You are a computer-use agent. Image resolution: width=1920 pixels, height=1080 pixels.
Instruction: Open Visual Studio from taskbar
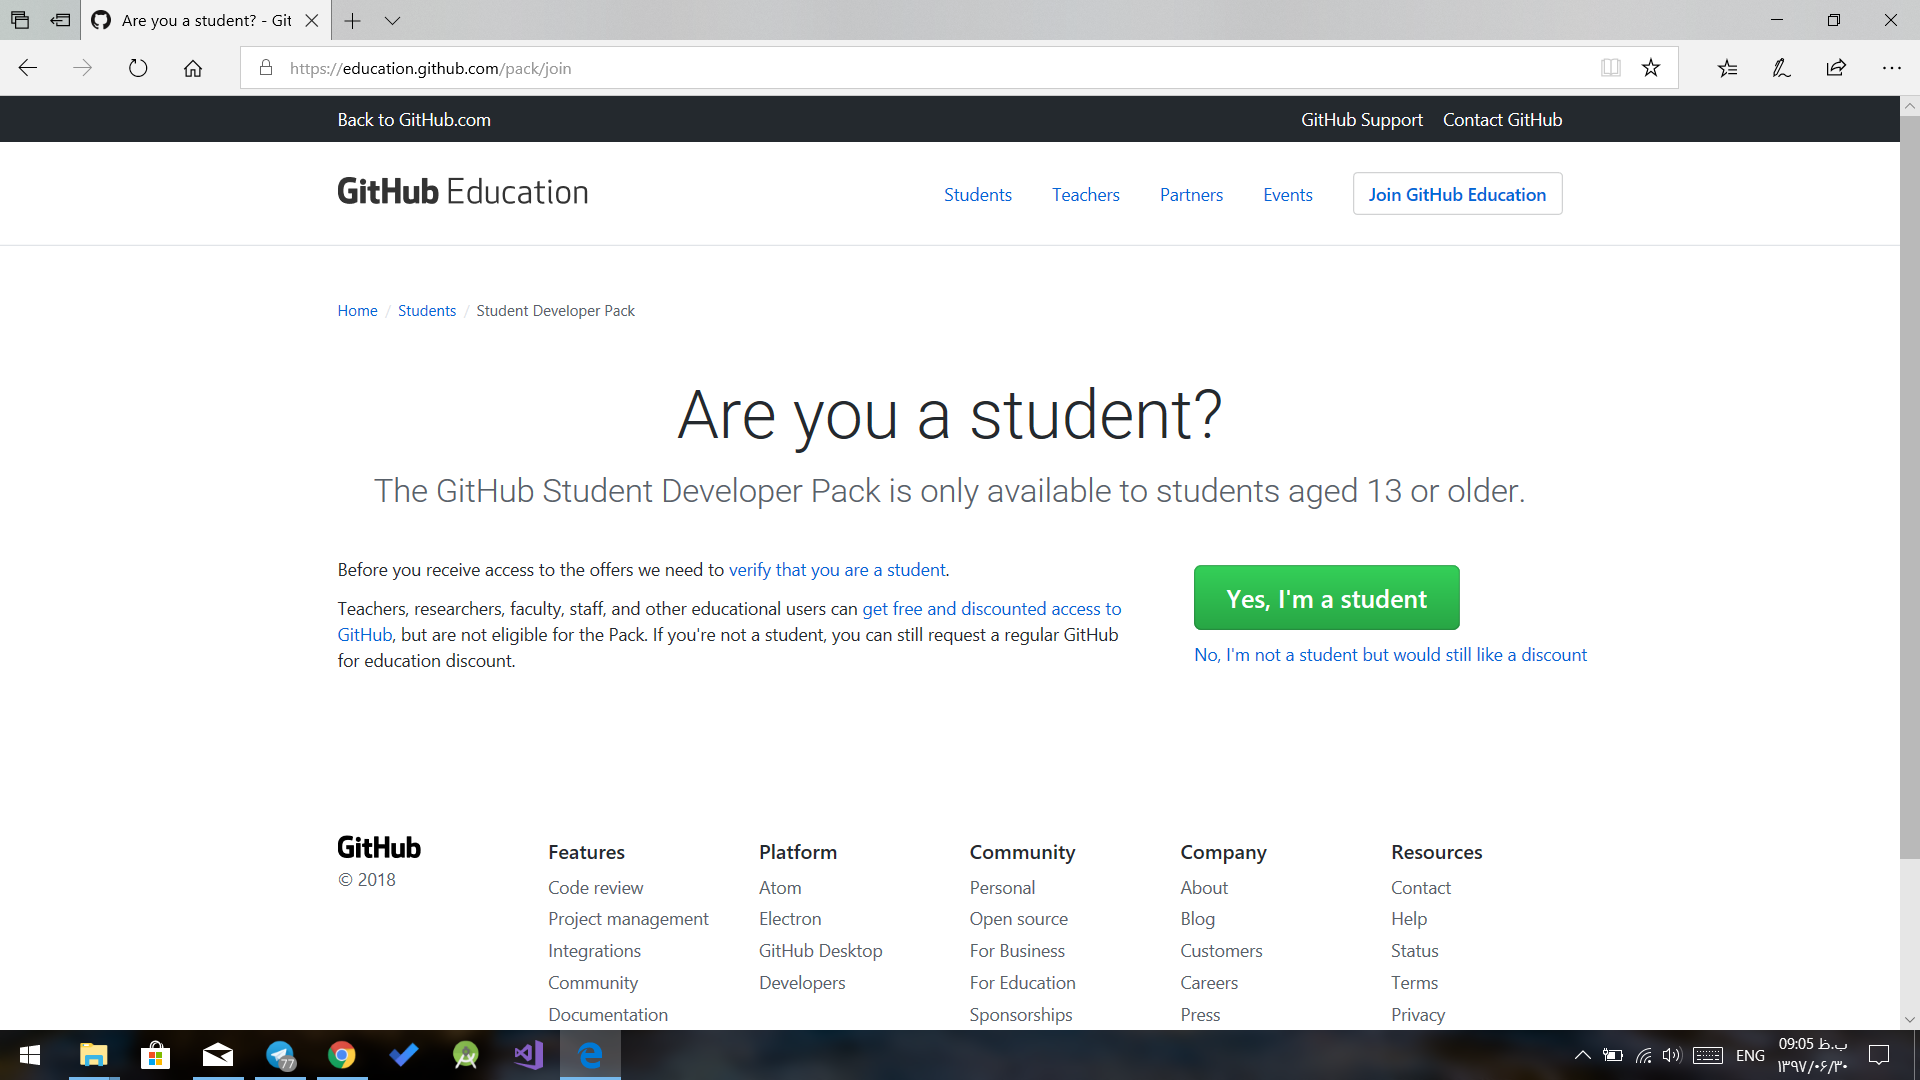coord(528,1055)
